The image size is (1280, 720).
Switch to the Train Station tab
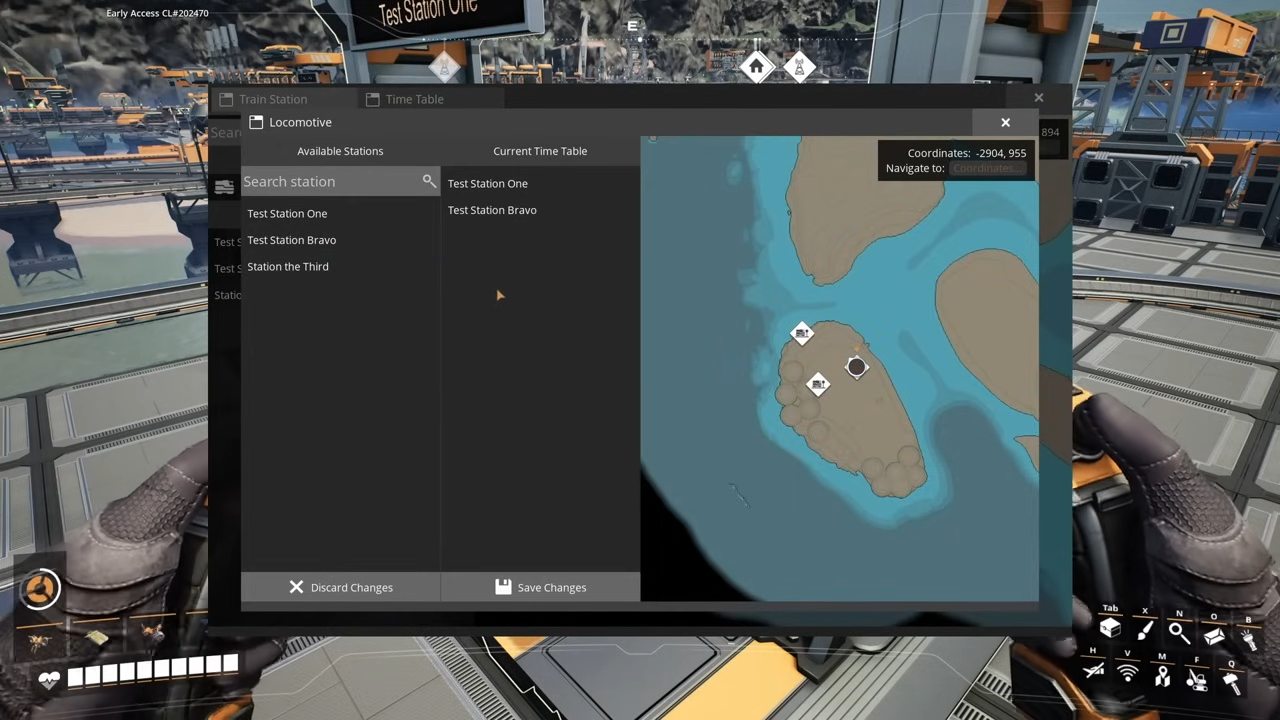[272, 99]
